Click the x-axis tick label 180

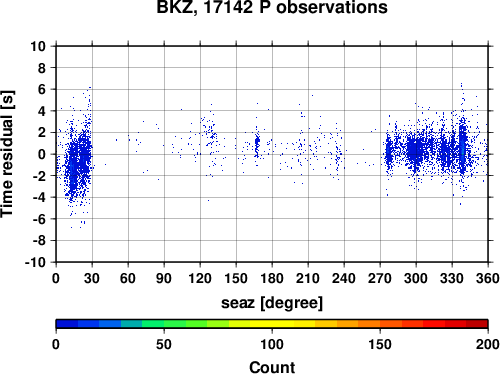(x=272, y=278)
